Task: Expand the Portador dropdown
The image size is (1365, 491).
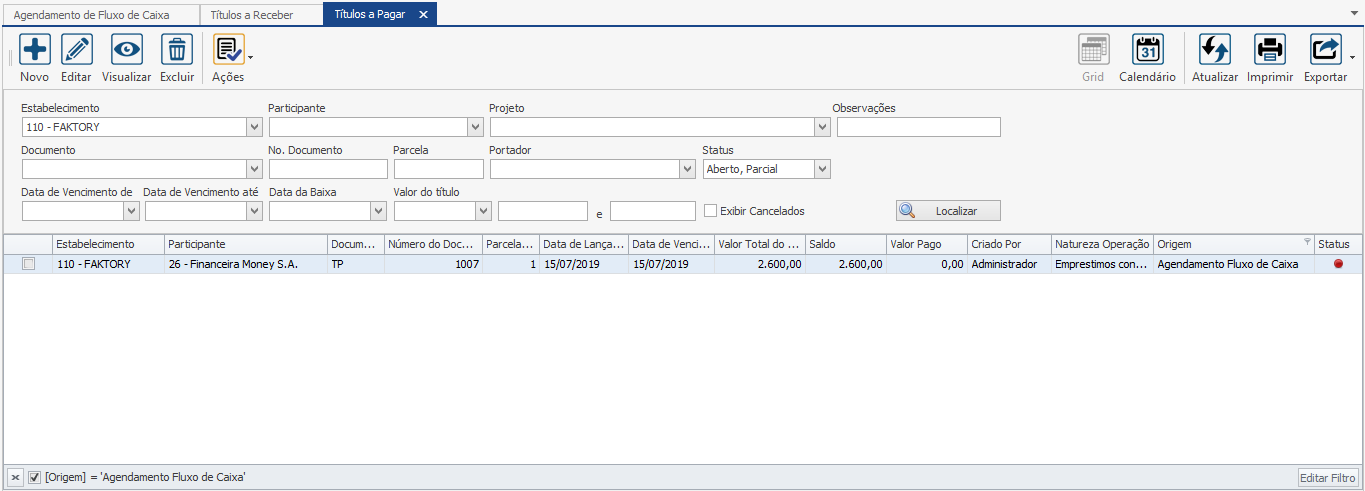Action: click(687, 169)
